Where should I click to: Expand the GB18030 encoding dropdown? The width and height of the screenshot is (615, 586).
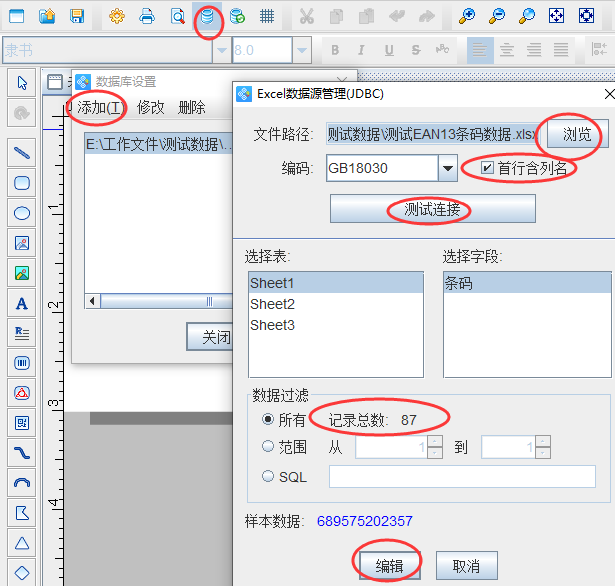click(x=448, y=168)
